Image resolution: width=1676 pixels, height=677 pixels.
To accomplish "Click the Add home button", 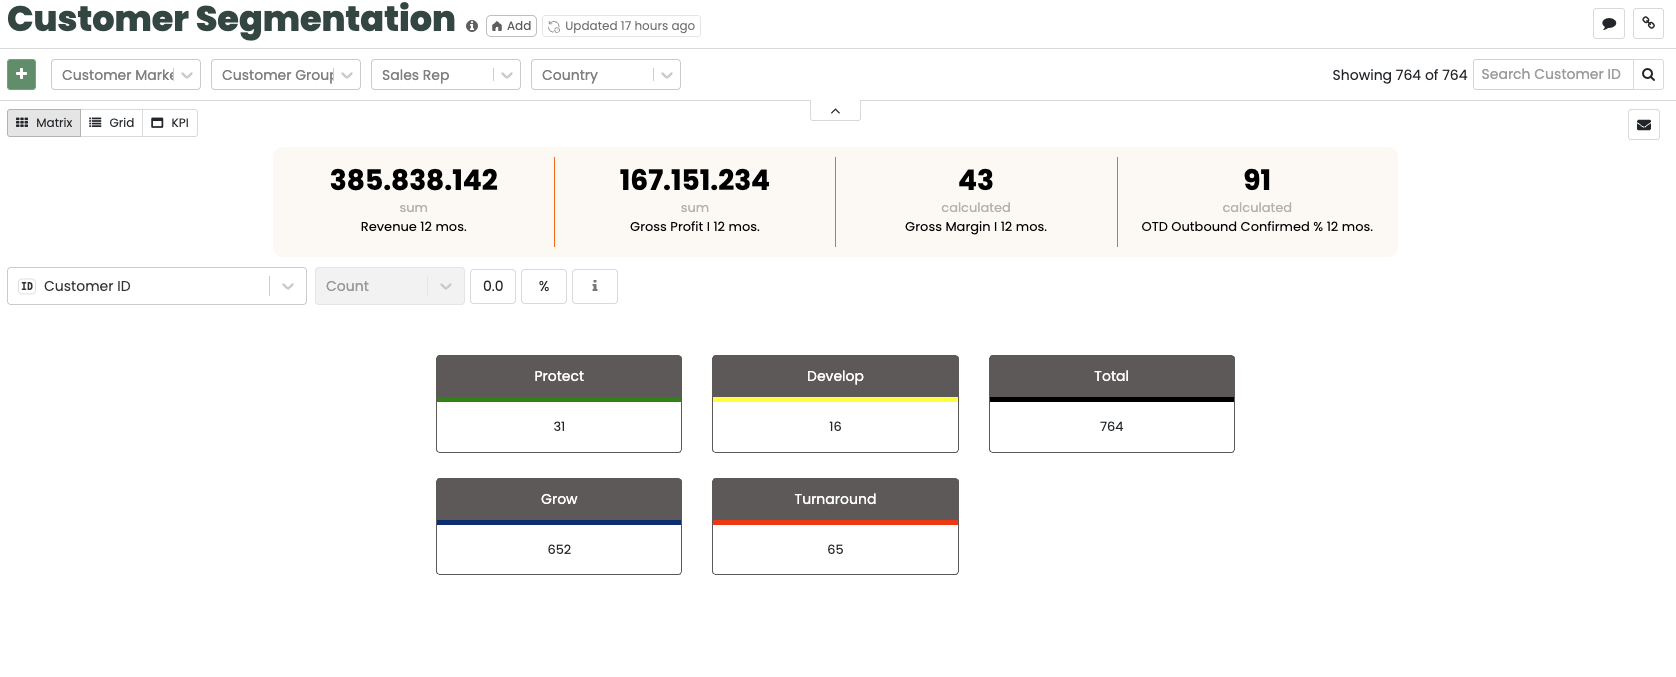I will (x=511, y=26).
